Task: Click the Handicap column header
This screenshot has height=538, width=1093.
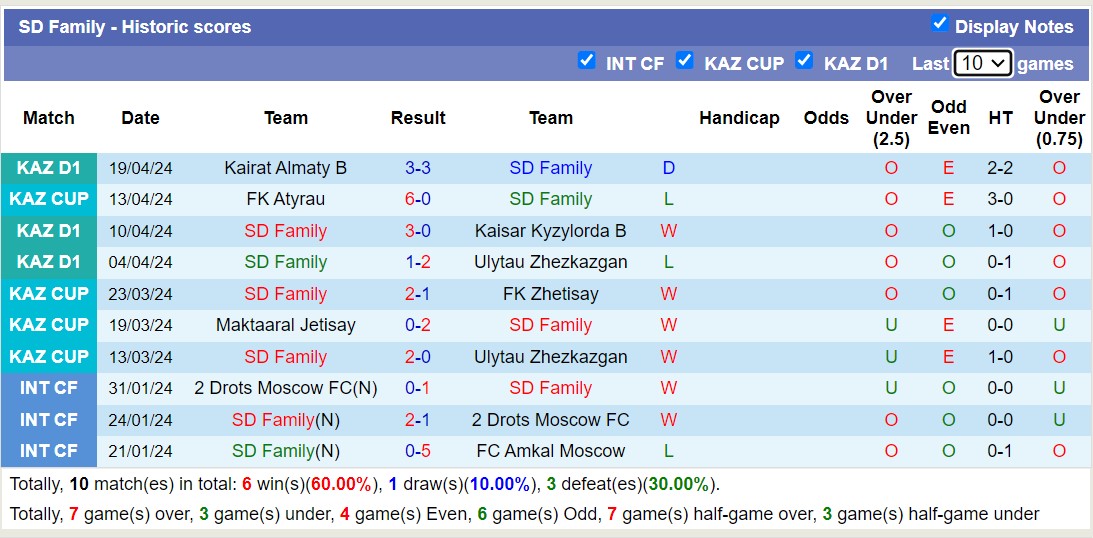Action: click(x=739, y=118)
